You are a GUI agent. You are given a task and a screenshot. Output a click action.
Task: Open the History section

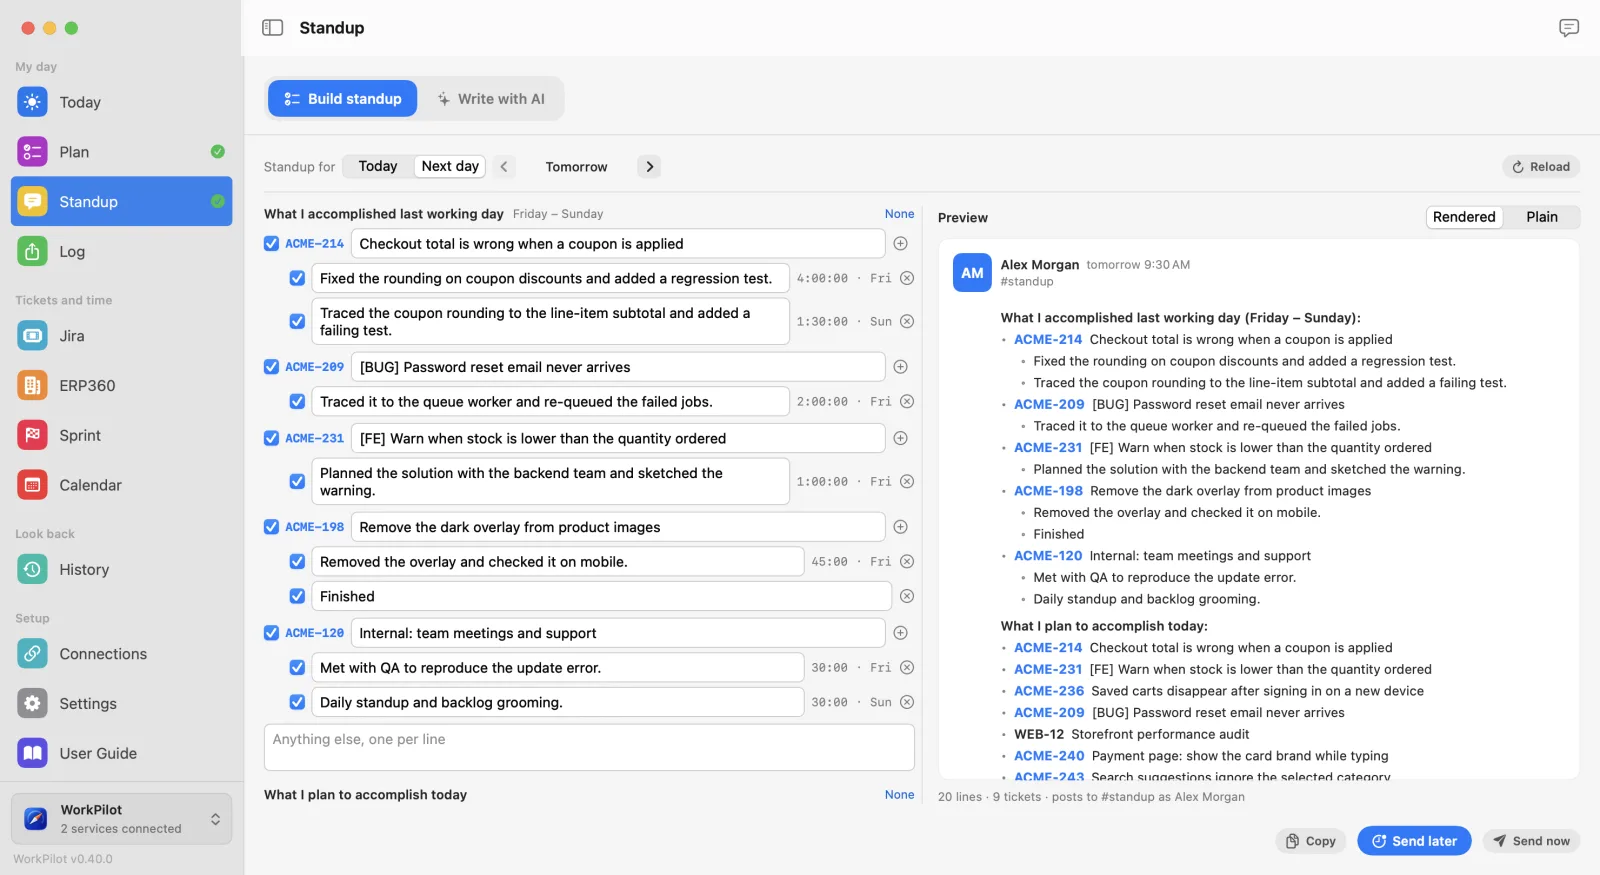point(121,569)
